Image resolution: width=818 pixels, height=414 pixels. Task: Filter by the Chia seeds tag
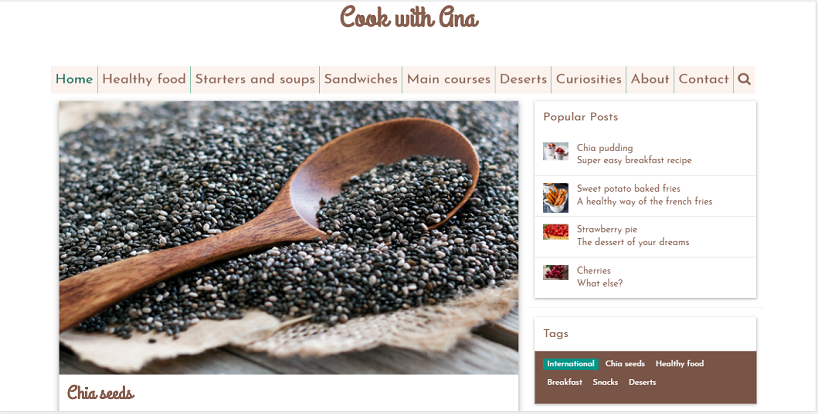point(625,364)
